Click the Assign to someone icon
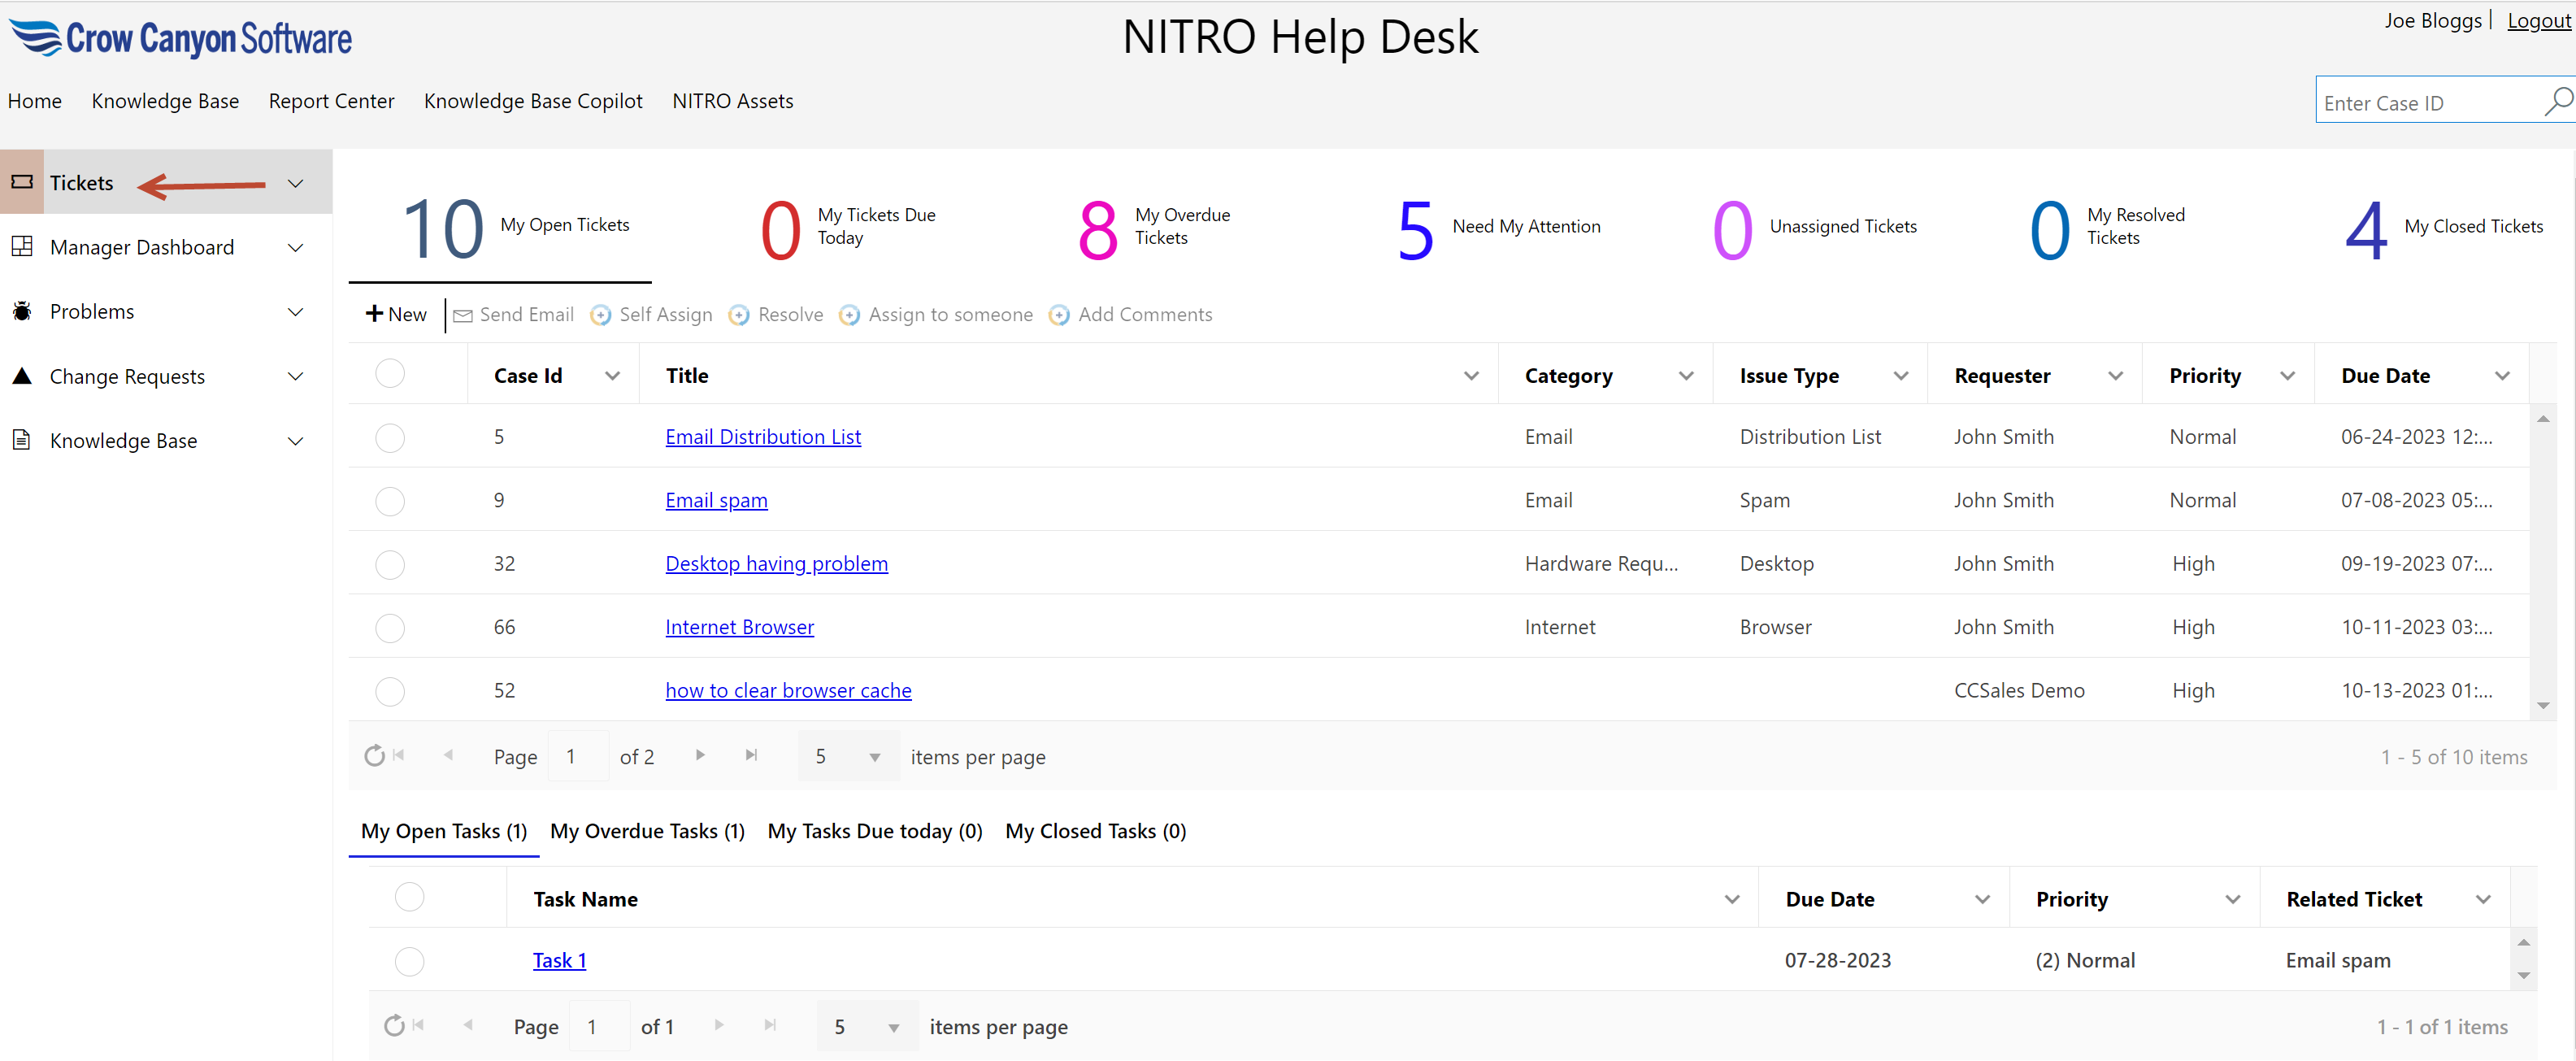Viewport: 2576px width, 1061px height. pyautogui.click(x=849, y=315)
